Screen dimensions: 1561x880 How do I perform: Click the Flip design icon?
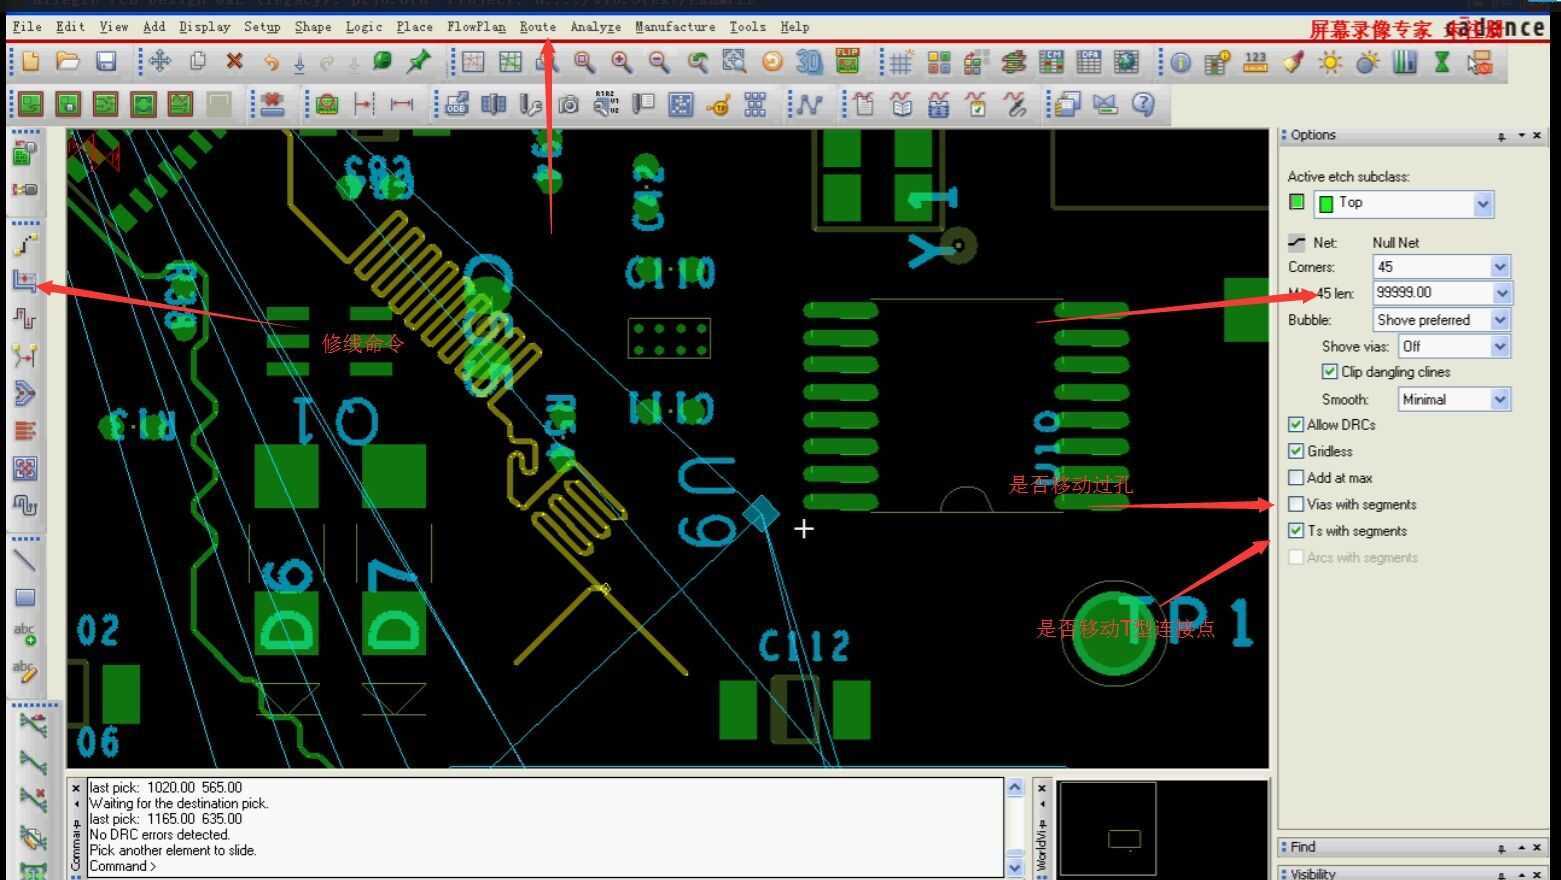click(x=847, y=62)
